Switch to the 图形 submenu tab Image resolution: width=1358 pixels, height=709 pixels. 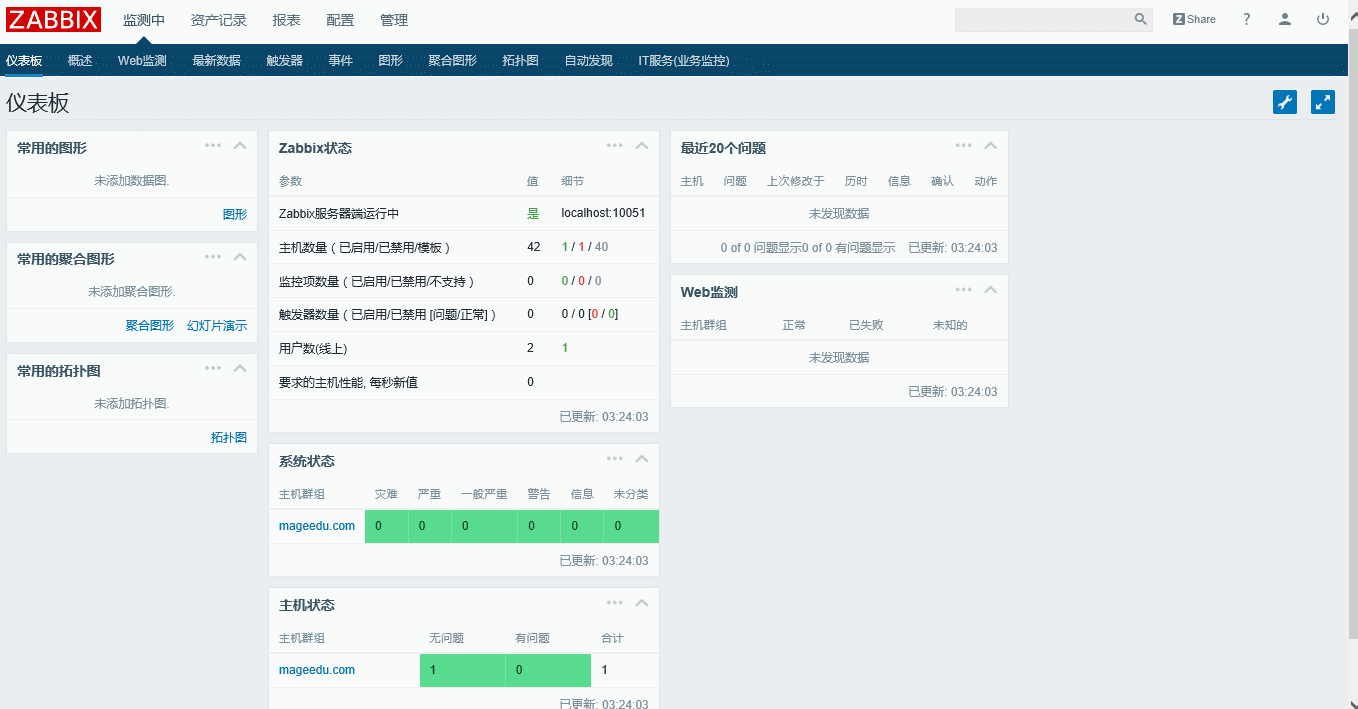click(x=391, y=61)
